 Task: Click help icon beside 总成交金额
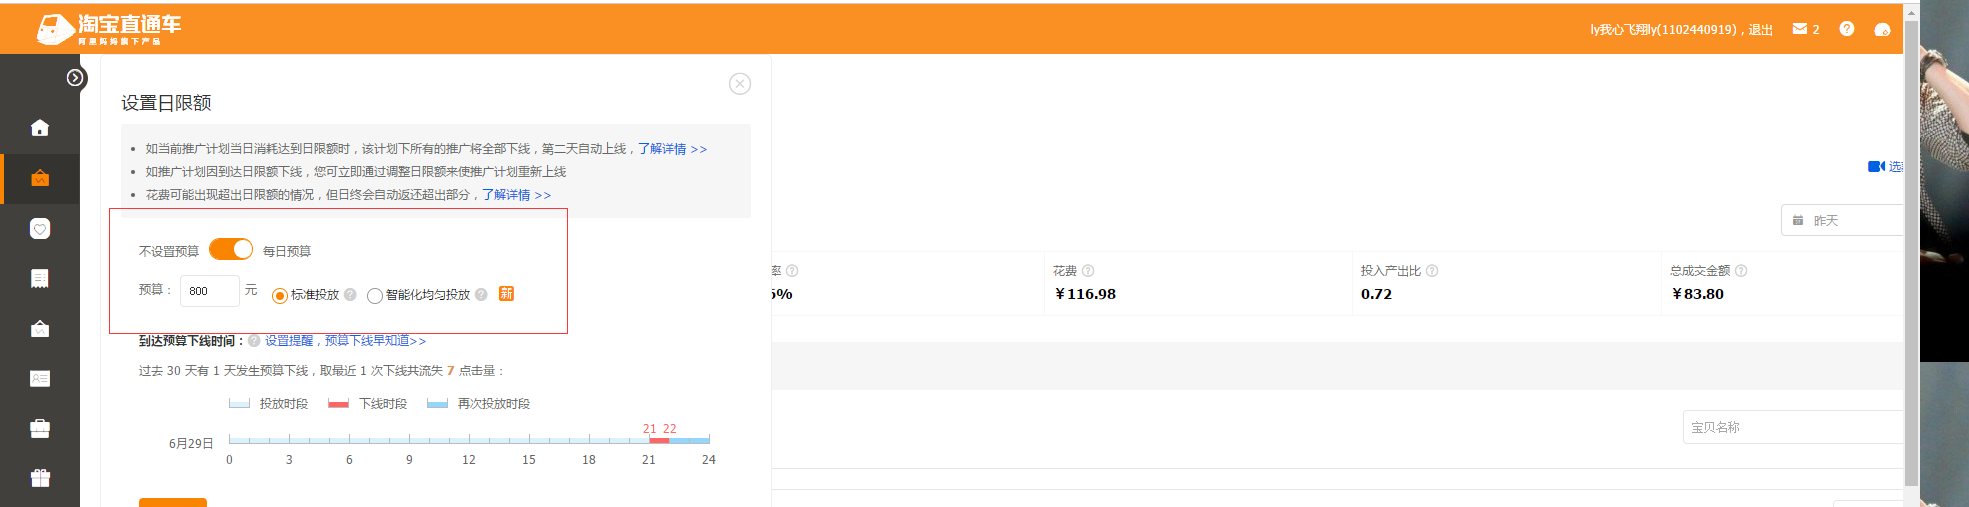point(1741,271)
